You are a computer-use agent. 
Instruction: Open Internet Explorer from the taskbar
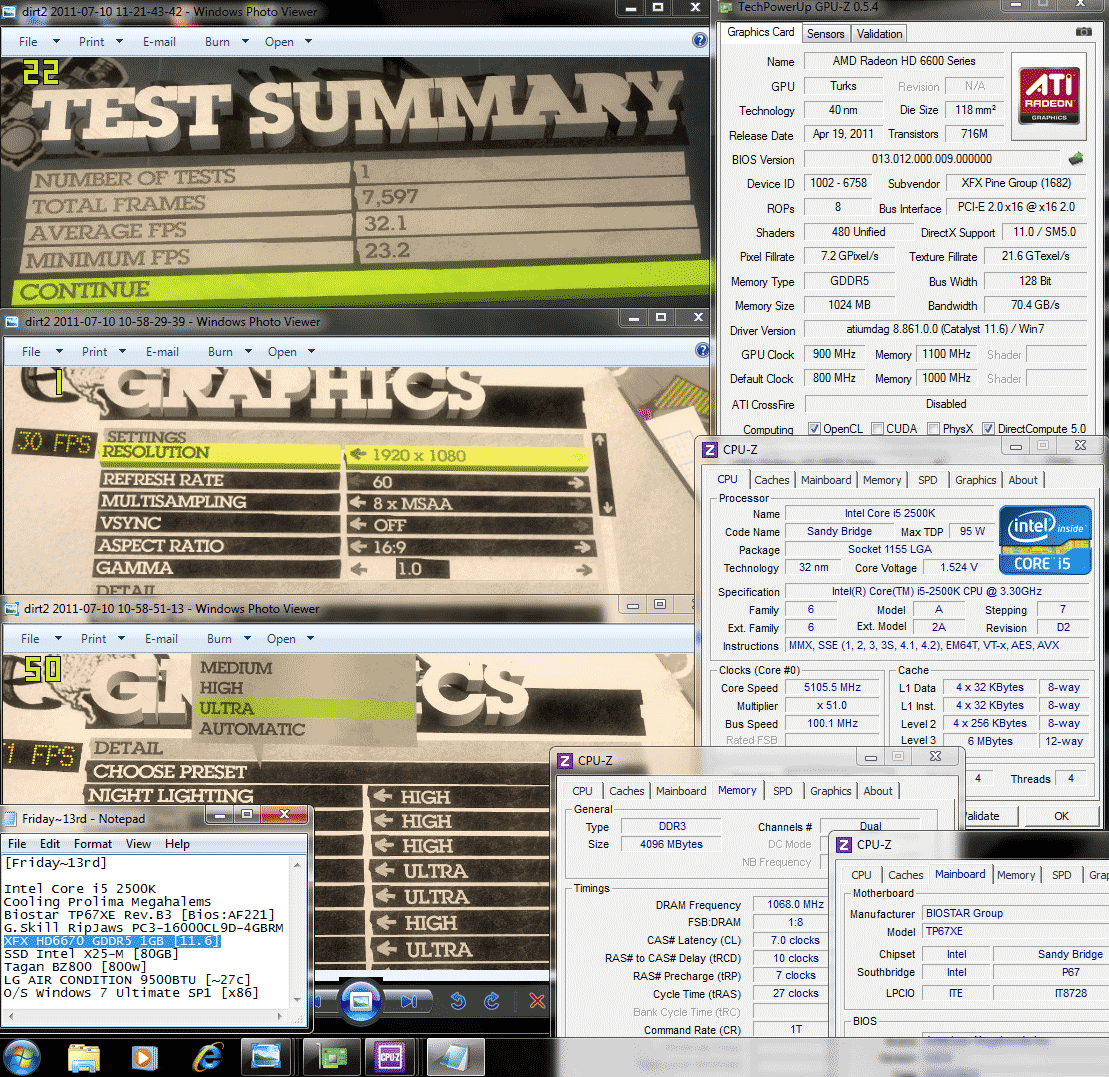pyautogui.click(x=207, y=1058)
